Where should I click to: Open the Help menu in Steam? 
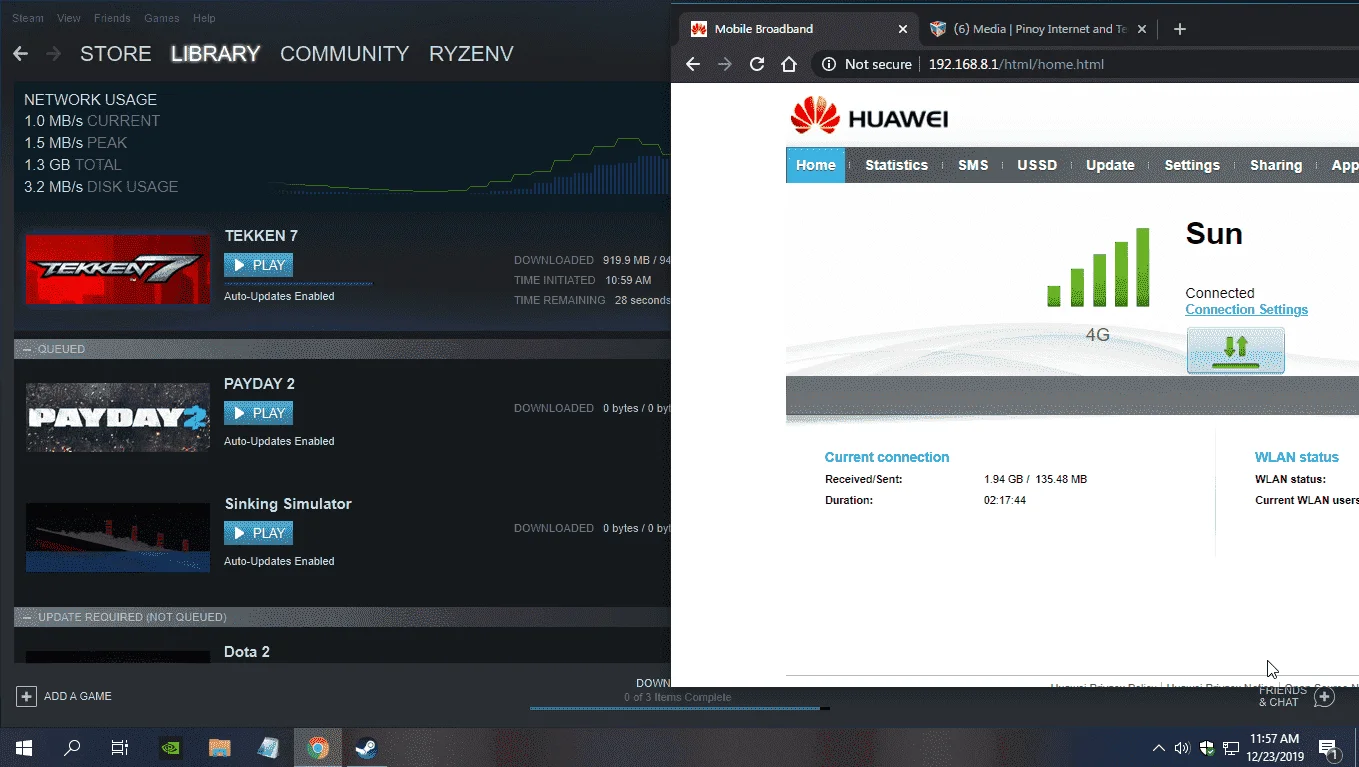point(204,18)
